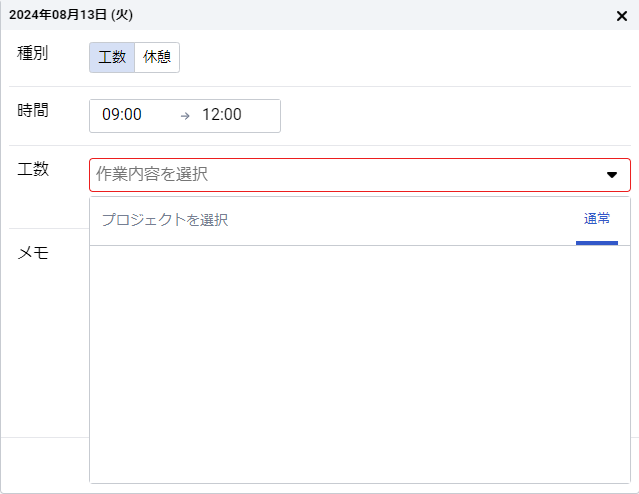Click the 2024年08月13日 (火) date header

[x=71, y=15]
